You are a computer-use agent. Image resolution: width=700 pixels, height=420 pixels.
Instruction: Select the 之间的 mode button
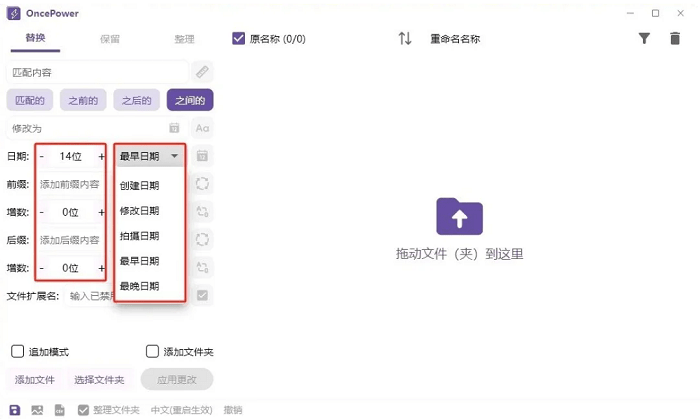click(x=190, y=100)
